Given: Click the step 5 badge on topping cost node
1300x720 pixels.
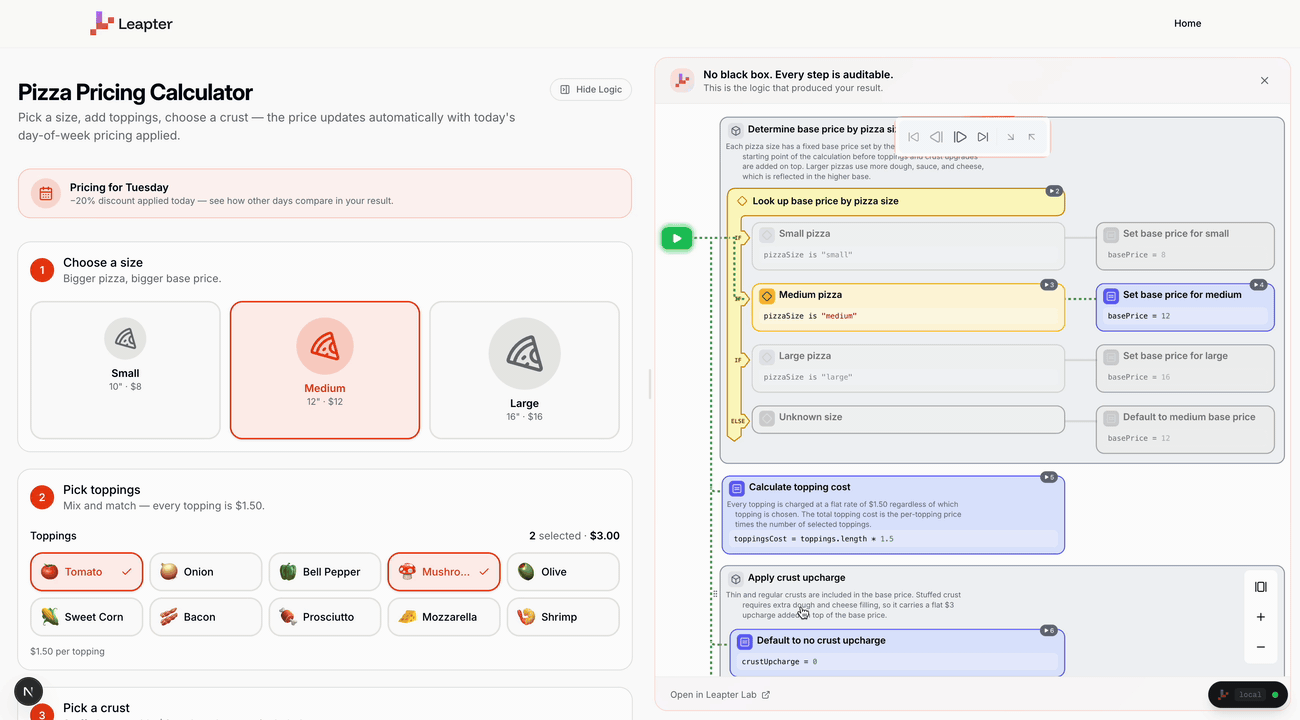Looking at the screenshot, I should (x=1048, y=477).
